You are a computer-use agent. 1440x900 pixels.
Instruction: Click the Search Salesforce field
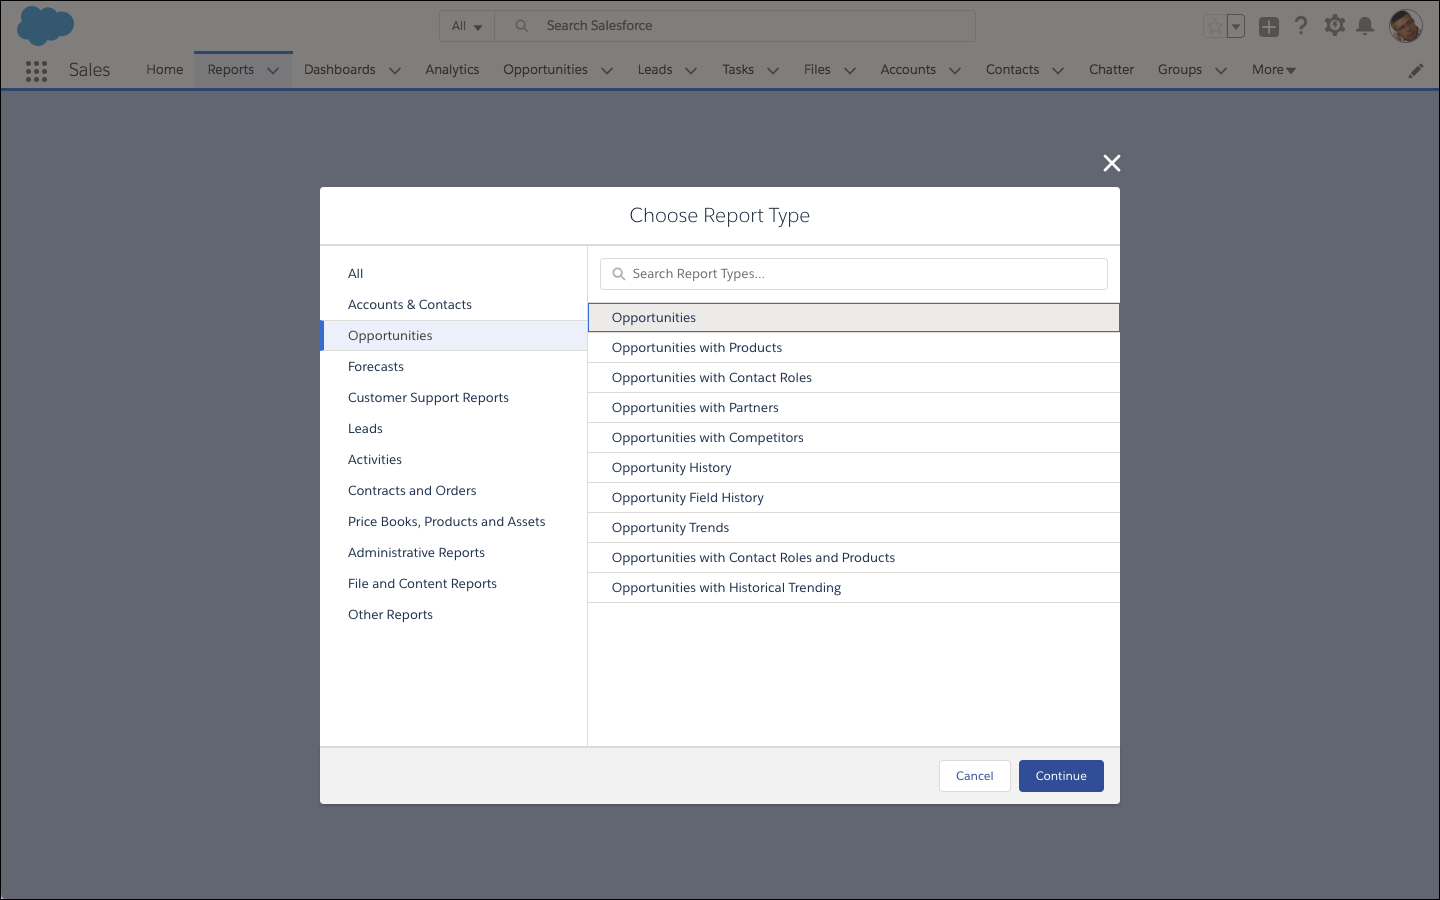tap(735, 26)
